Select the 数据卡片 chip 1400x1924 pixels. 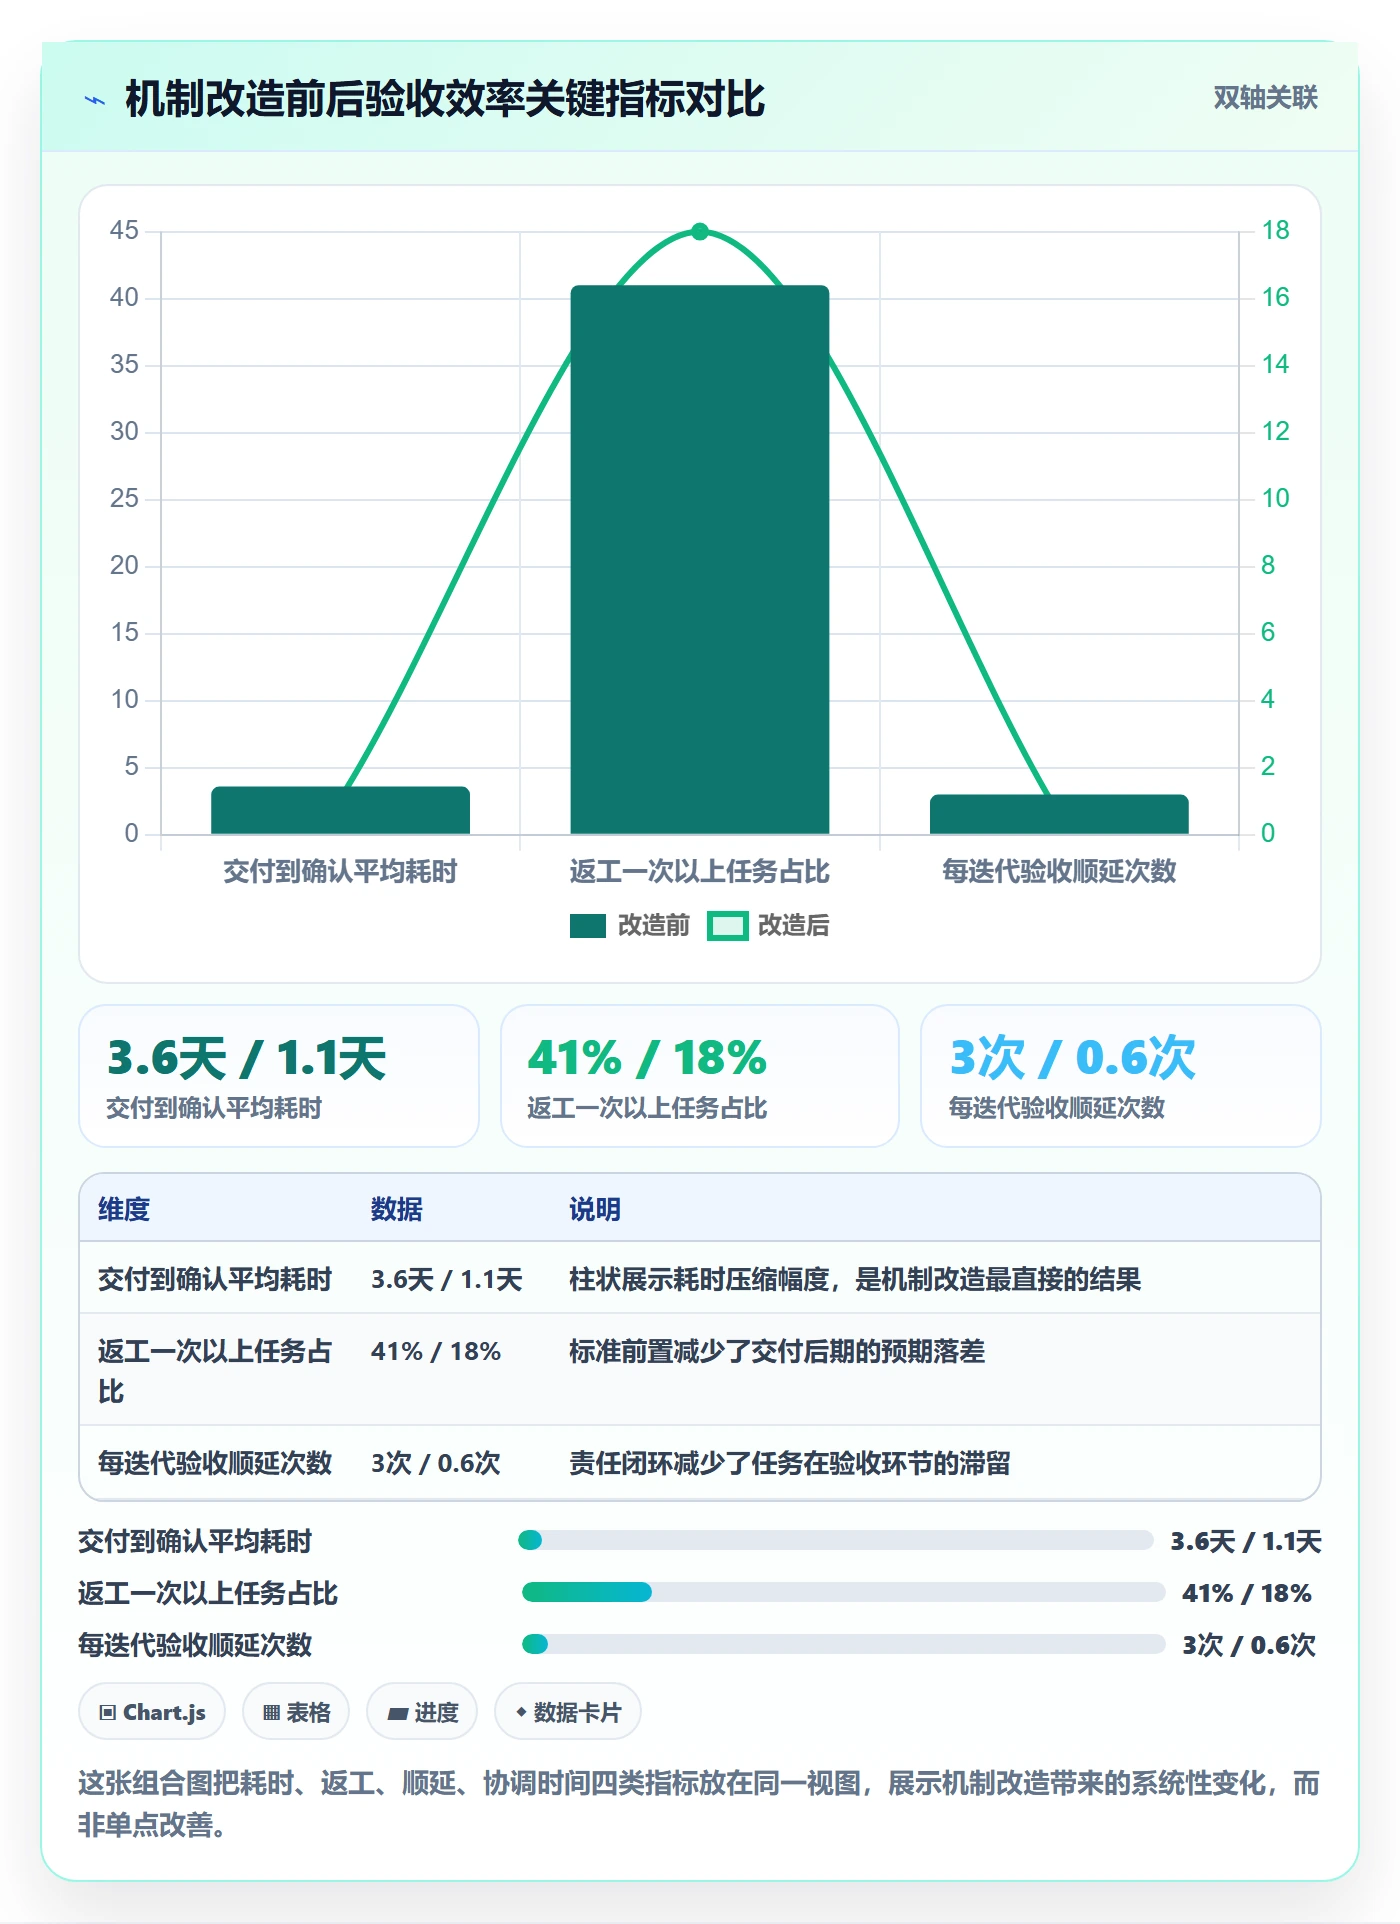[x=568, y=1712]
